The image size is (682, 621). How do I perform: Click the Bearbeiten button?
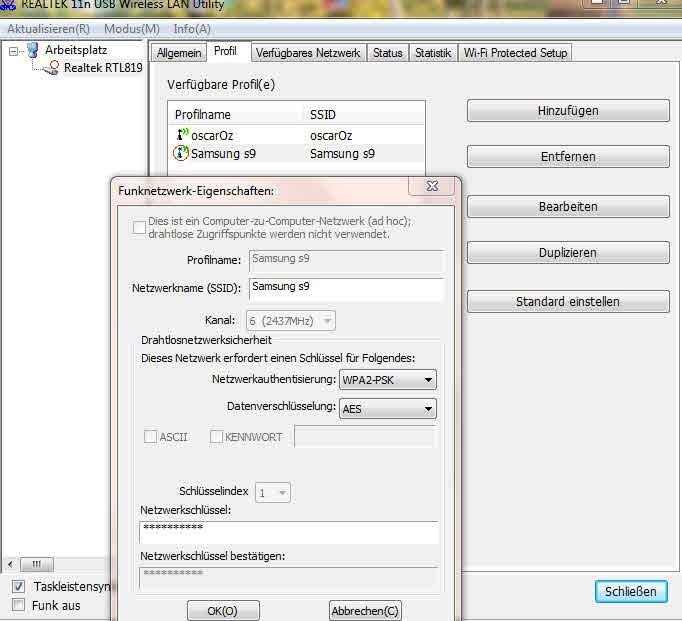click(x=568, y=207)
